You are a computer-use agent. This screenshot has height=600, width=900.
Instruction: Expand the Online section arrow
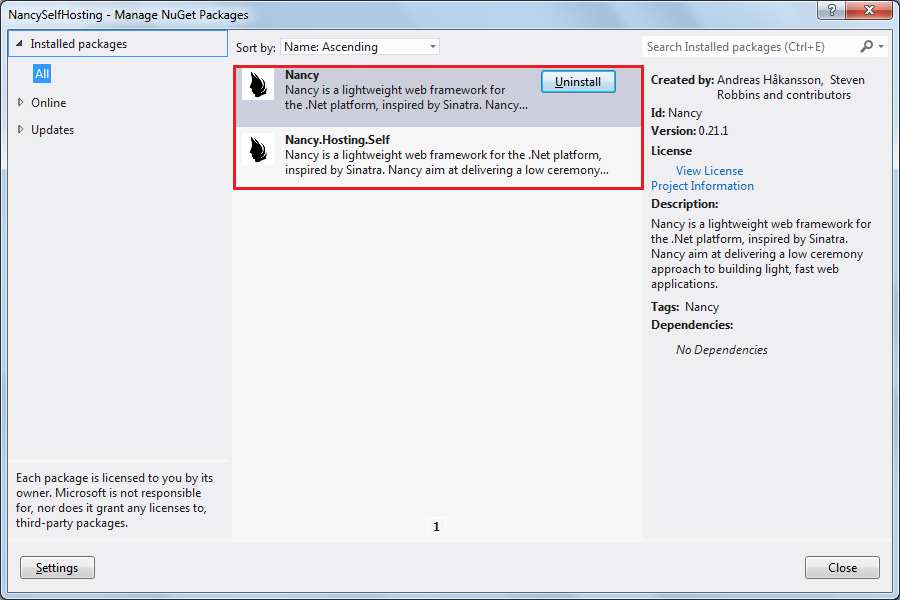[21, 103]
